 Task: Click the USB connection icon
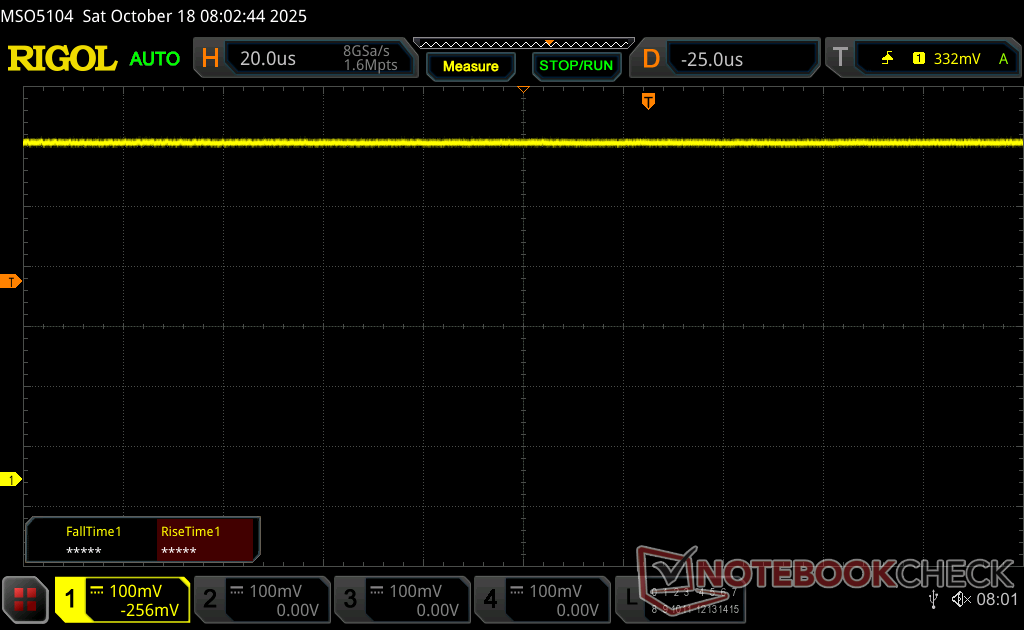point(933,599)
